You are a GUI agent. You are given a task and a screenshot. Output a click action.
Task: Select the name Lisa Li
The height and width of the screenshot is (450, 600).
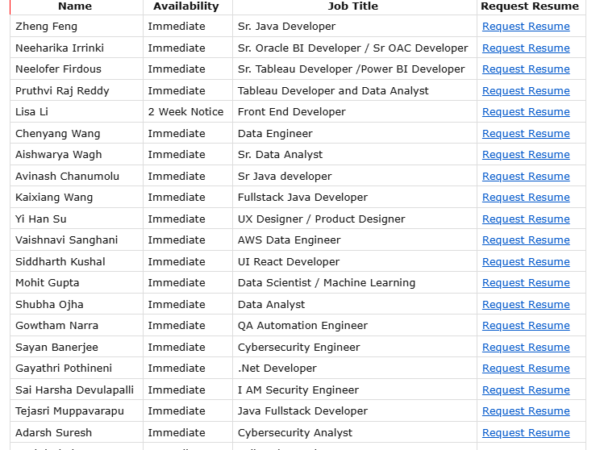pyautogui.click(x=32, y=112)
